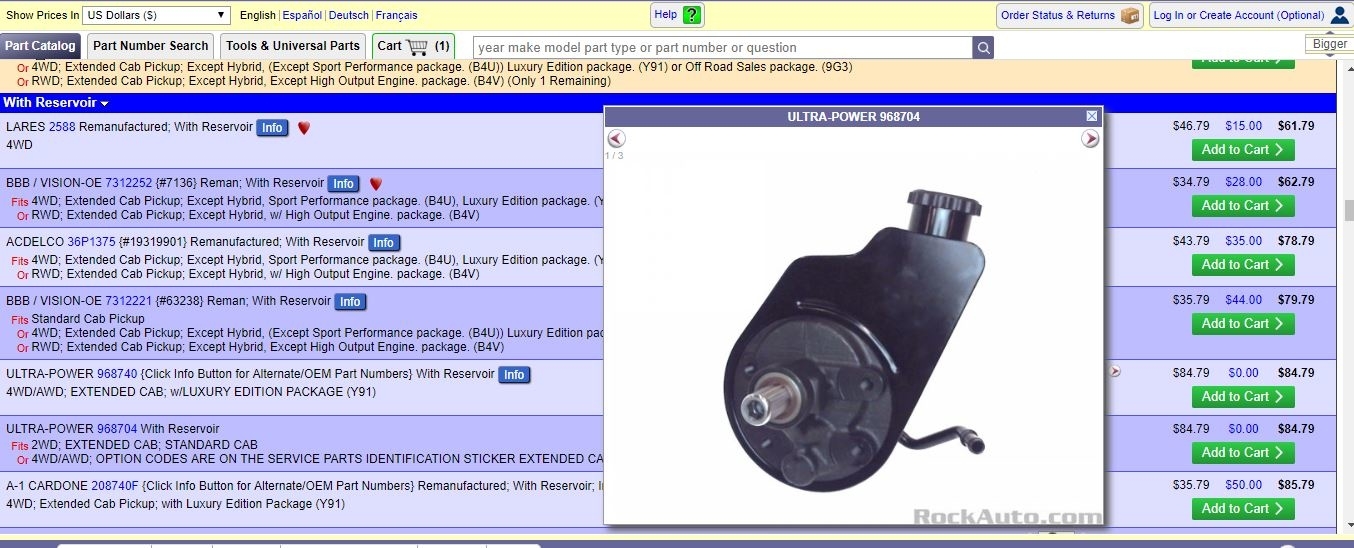Go to previous image in popup
This screenshot has width=1354, height=548.
pos(616,139)
